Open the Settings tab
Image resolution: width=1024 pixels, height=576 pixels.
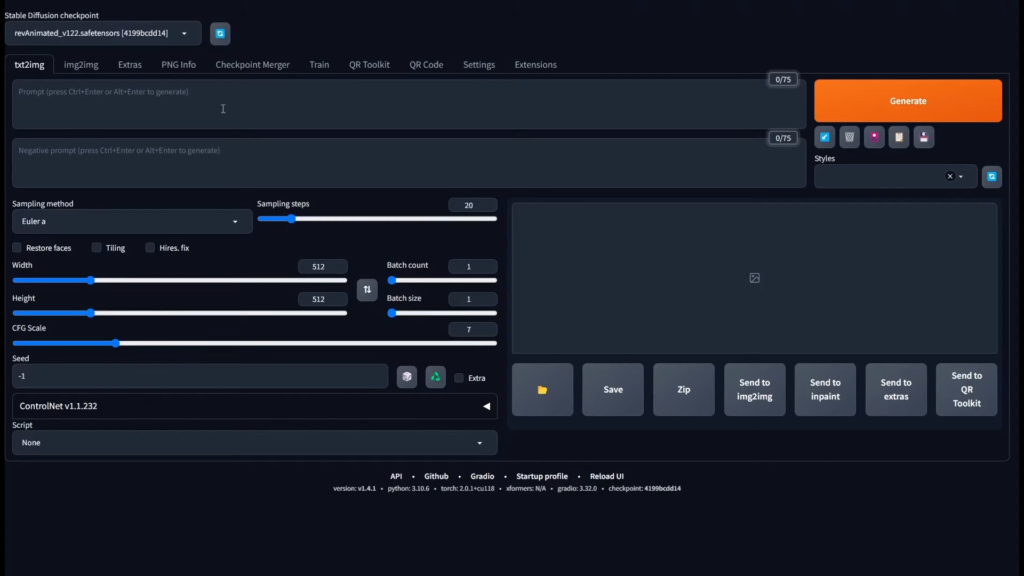478,64
